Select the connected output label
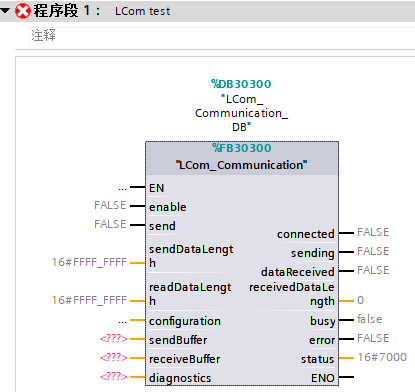 pos(306,234)
